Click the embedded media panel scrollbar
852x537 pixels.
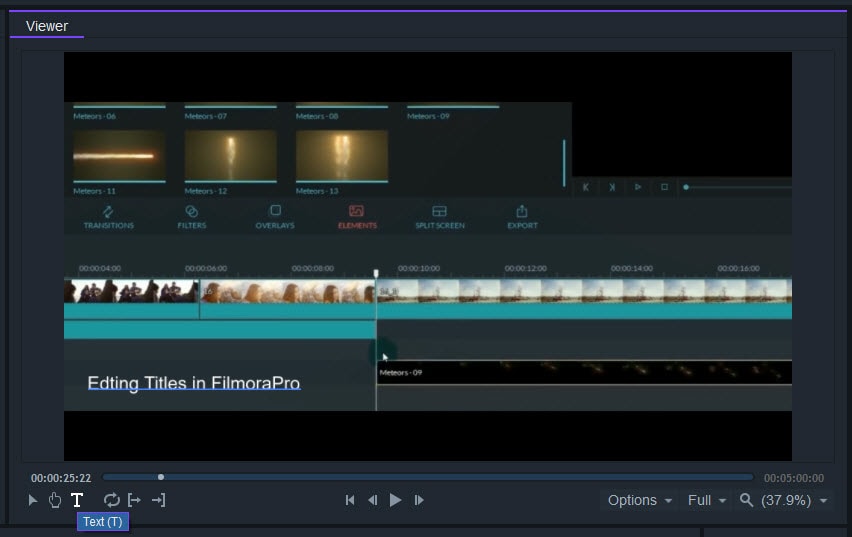click(x=564, y=163)
